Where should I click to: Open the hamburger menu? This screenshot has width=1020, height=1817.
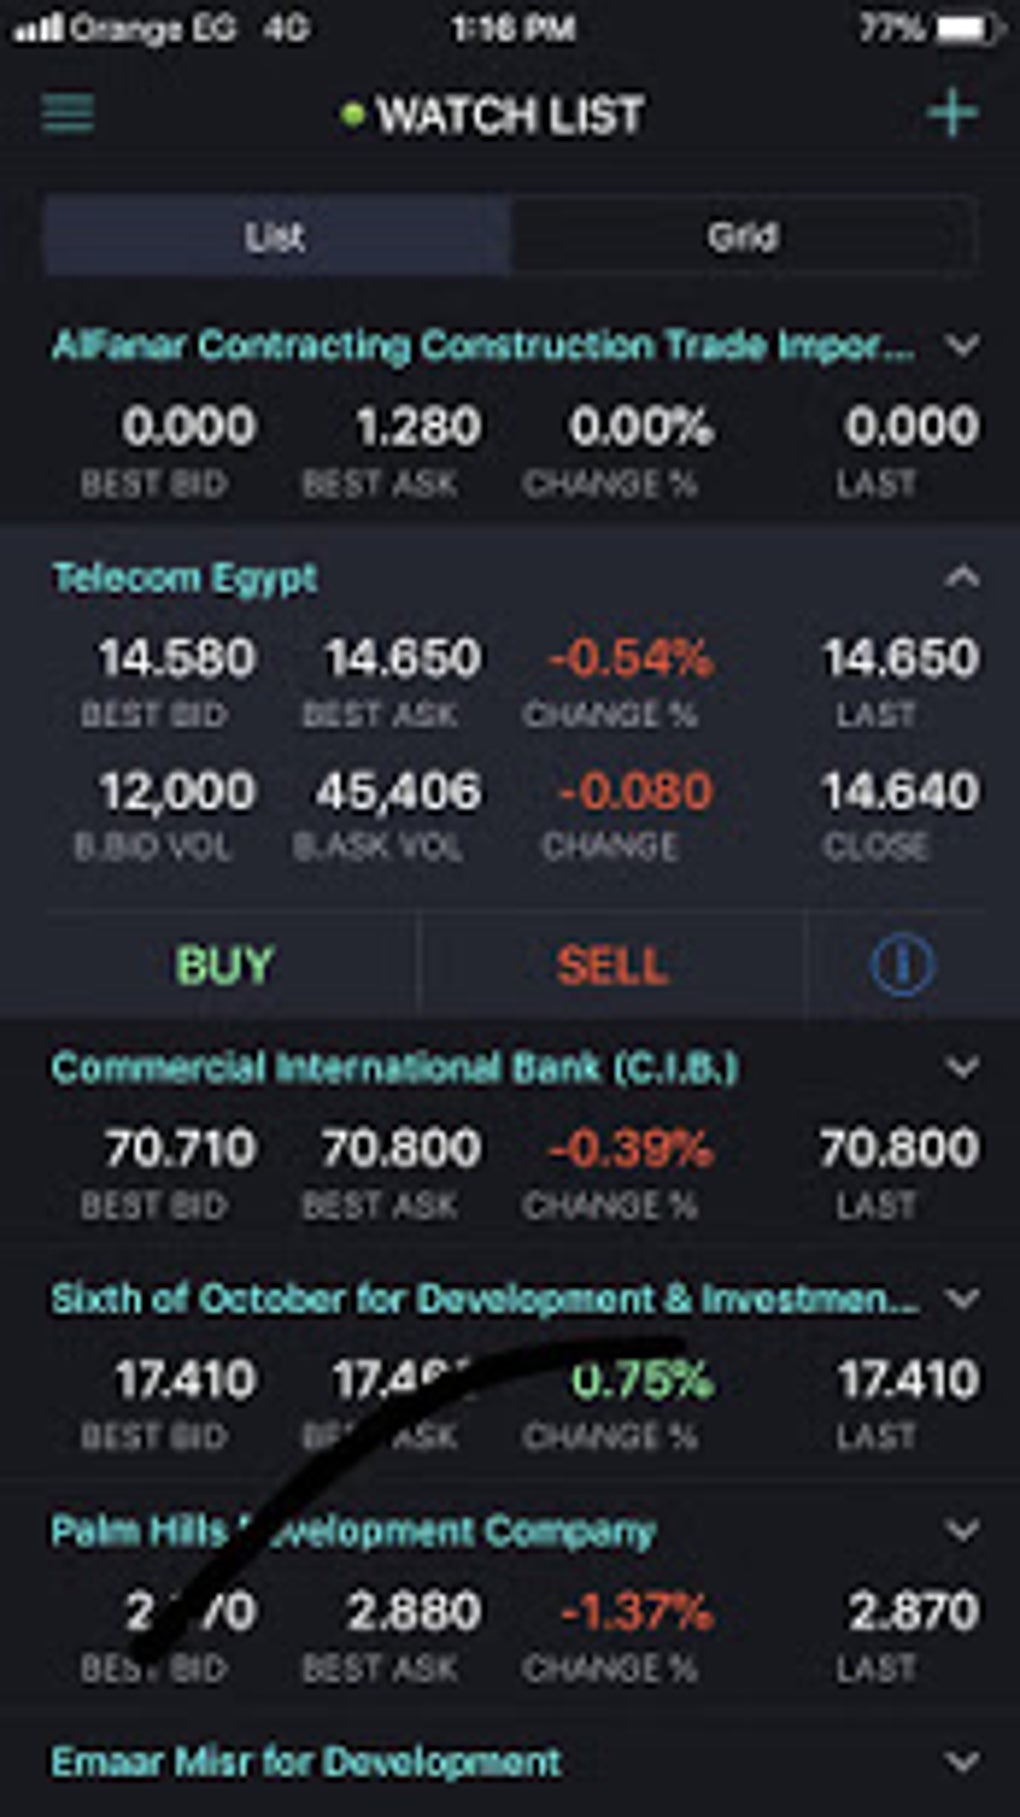(x=68, y=114)
